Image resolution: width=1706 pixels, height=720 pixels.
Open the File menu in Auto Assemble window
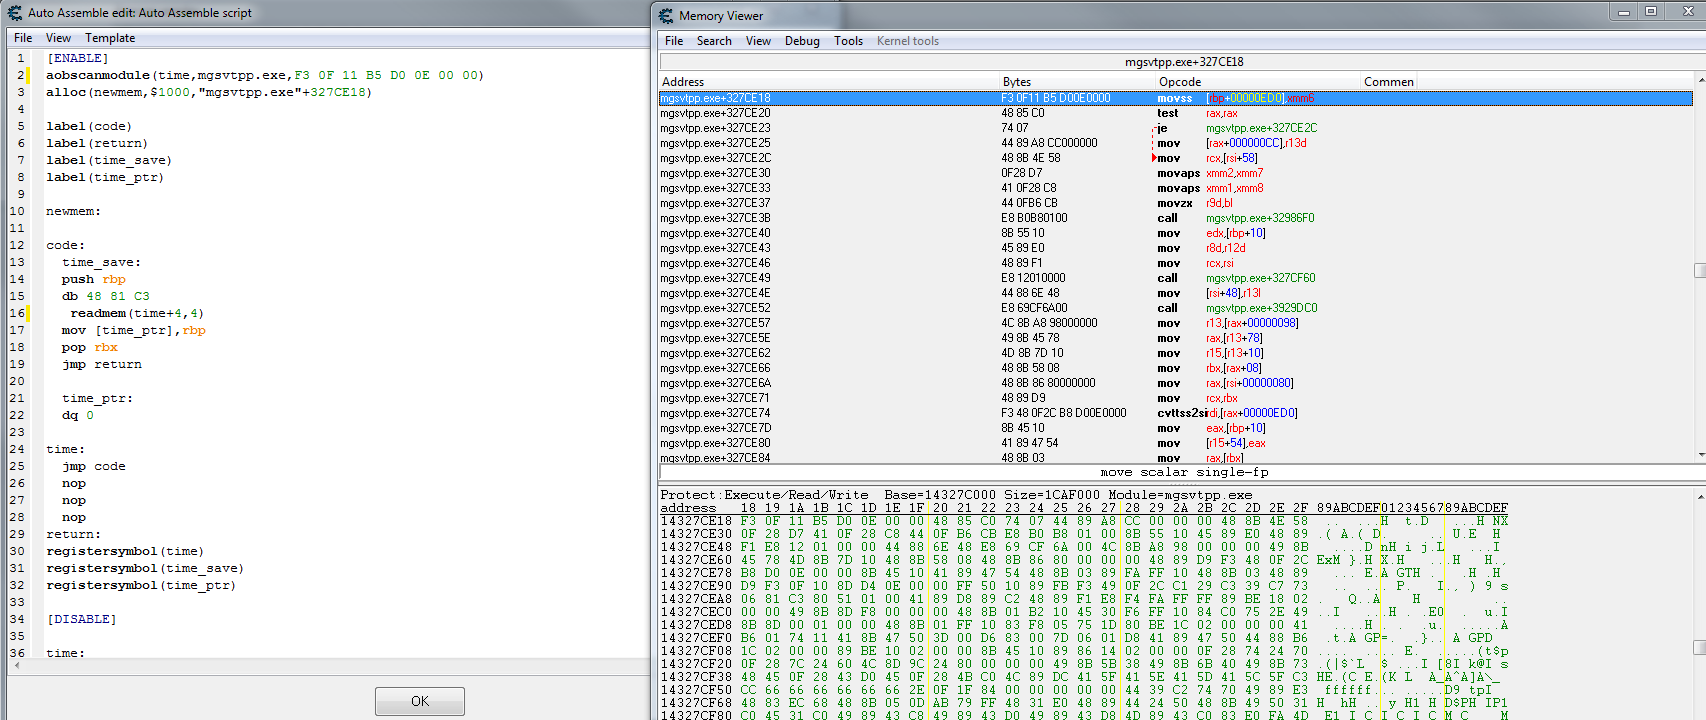[x=23, y=38]
